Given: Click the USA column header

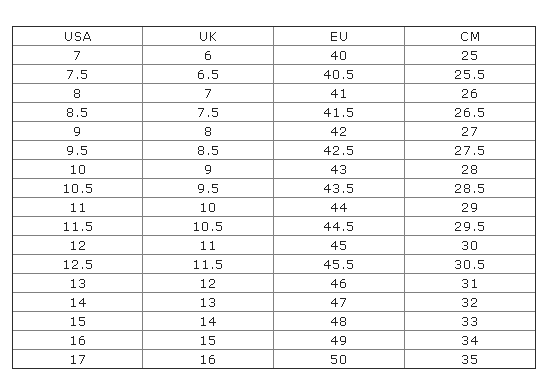Looking at the screenshot, I should click(78, 36).
